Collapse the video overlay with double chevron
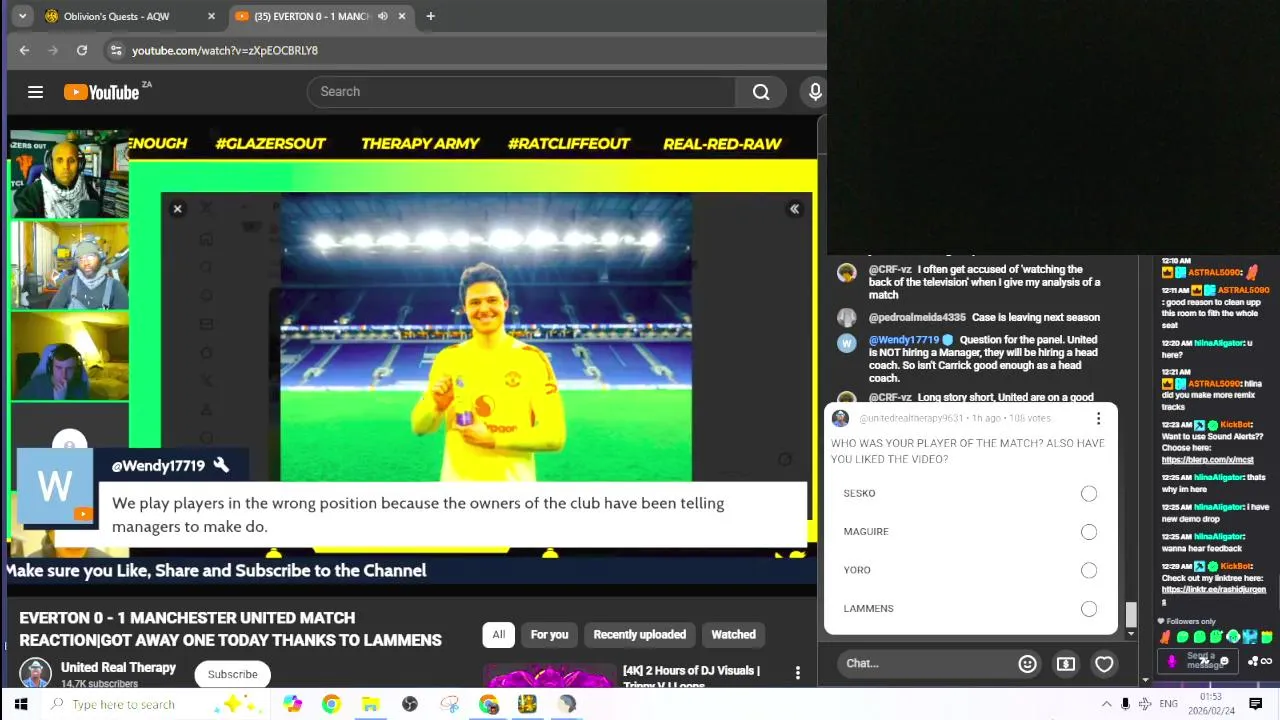This screenshot has width=1280, height=720. (x=794, y=209)
